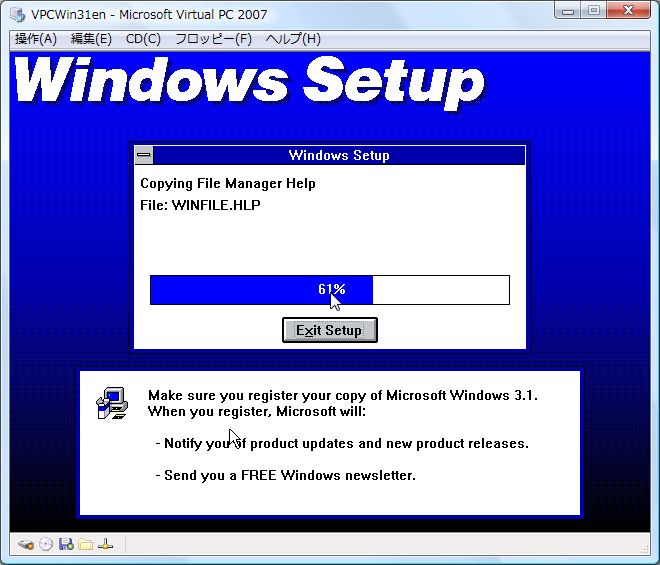Click the large 'Windows Setup' banner heading
Screen dimensions: 660x565
[x=250, y=82]
